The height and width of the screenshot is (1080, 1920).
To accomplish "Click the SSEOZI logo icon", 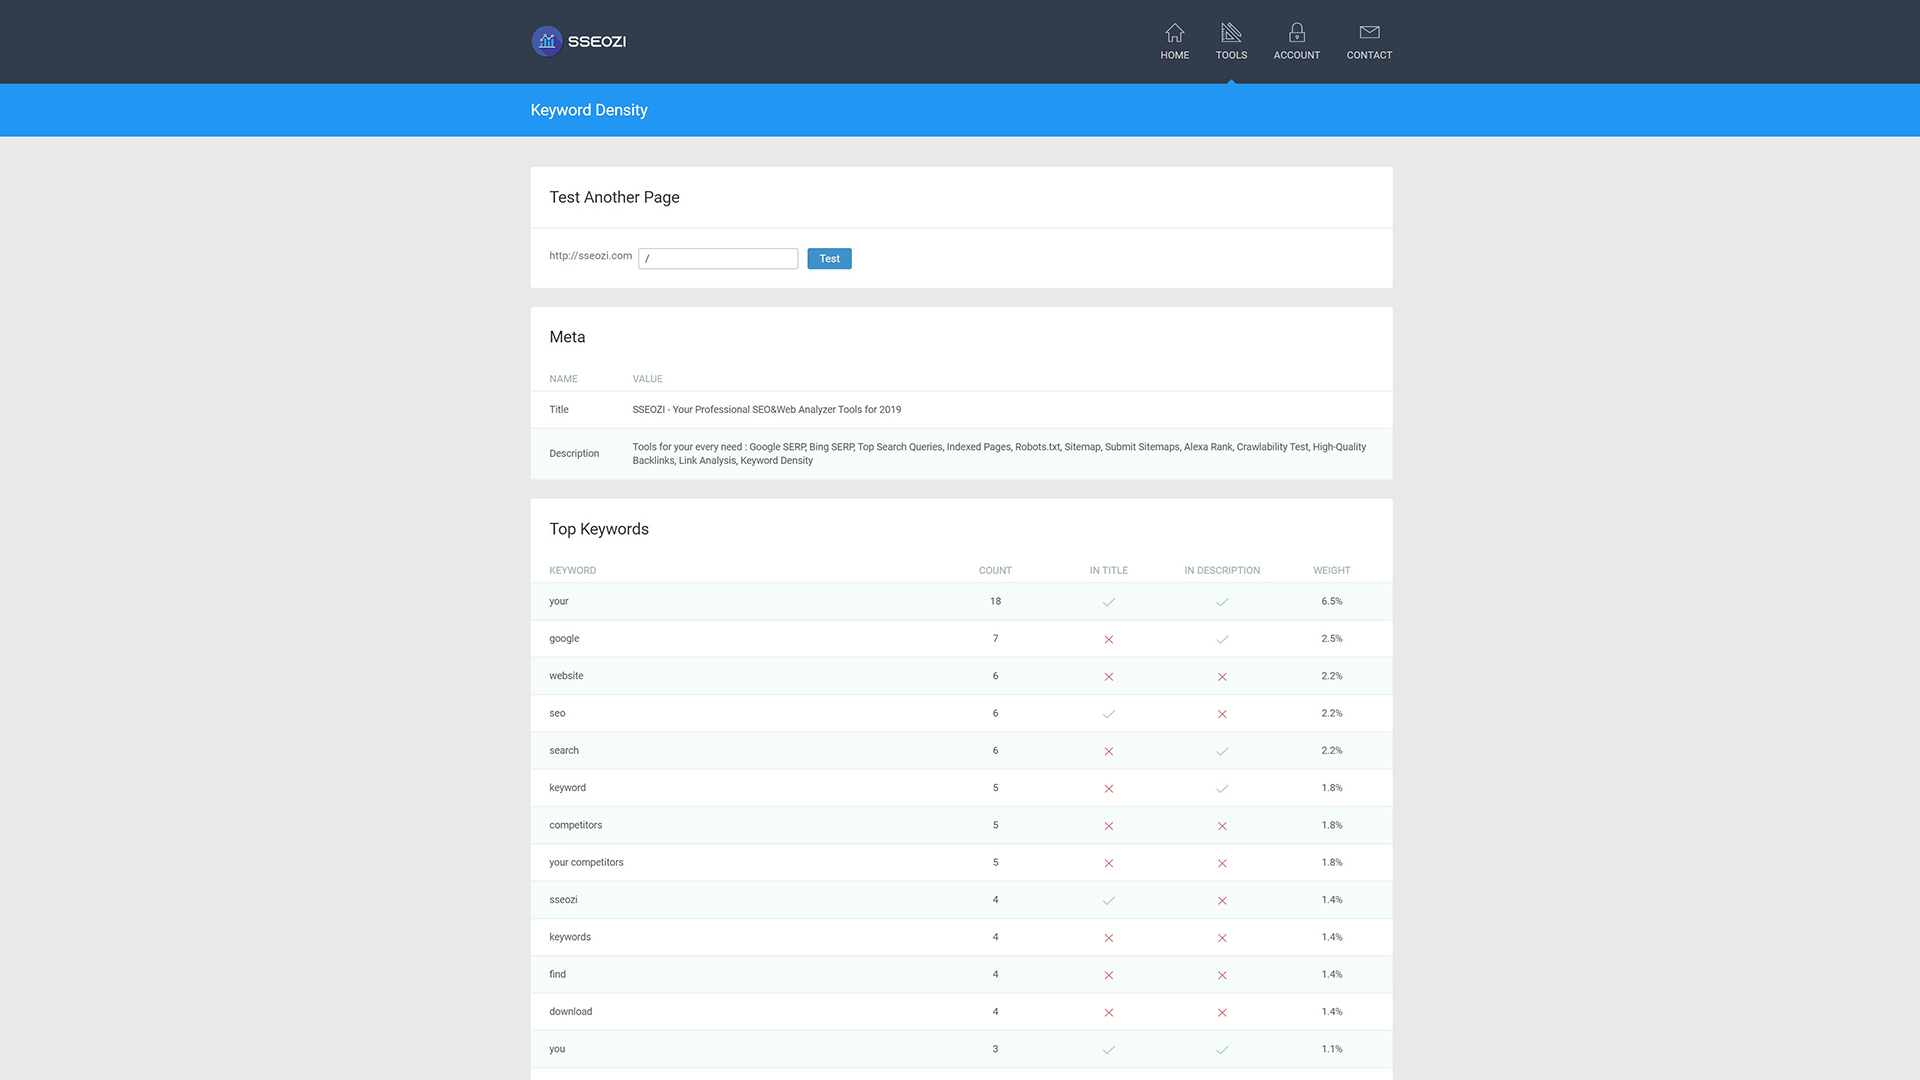I will point(546,41).
